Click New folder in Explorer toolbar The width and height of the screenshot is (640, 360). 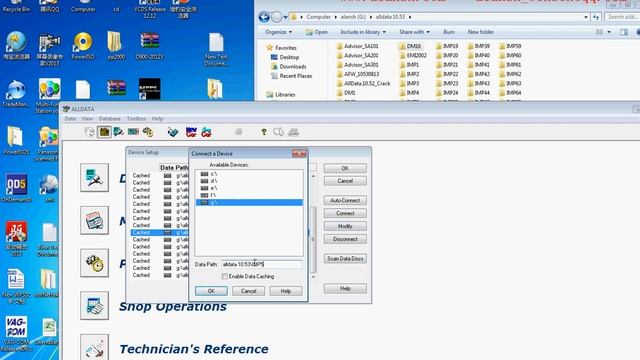pyautogui.click(x=481, y=32)
